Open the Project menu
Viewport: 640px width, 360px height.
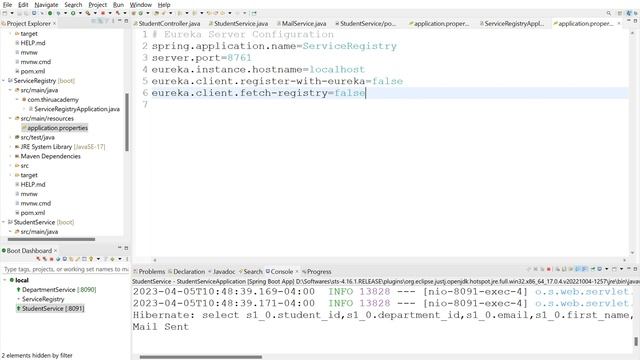point(98,5)
